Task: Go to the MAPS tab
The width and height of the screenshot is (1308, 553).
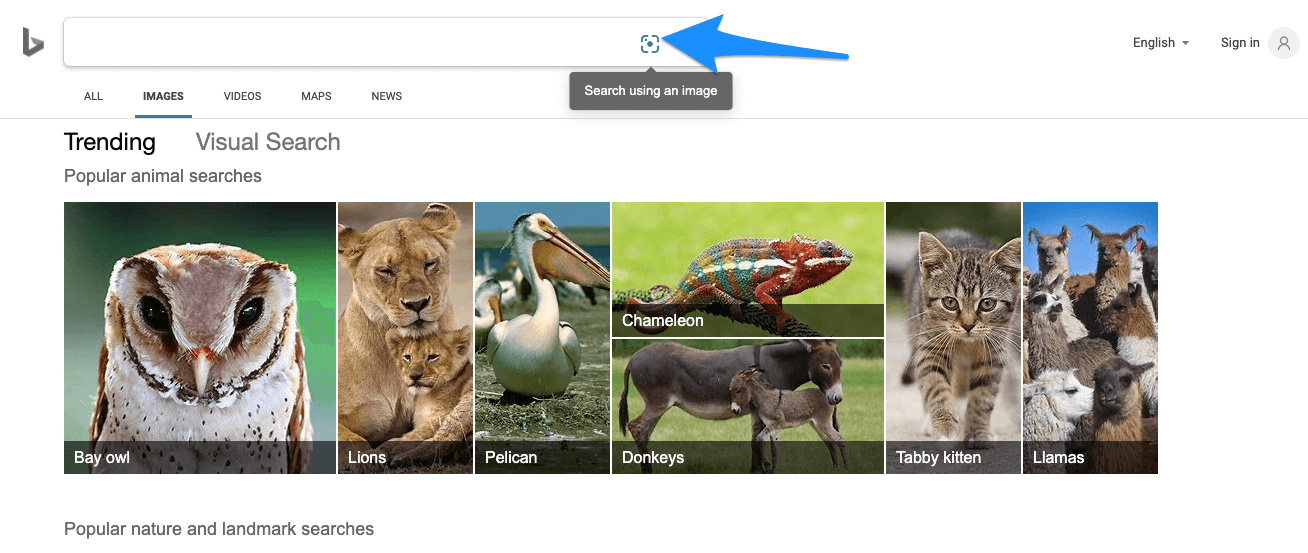Action: click(316, 97)
